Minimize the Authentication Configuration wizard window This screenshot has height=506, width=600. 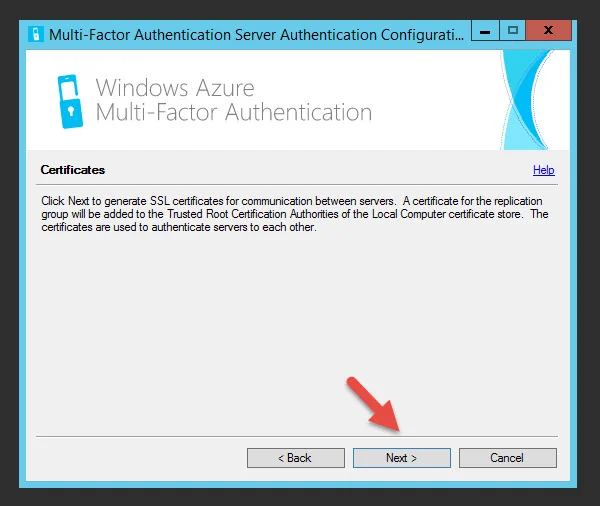[x=485, y=31]
